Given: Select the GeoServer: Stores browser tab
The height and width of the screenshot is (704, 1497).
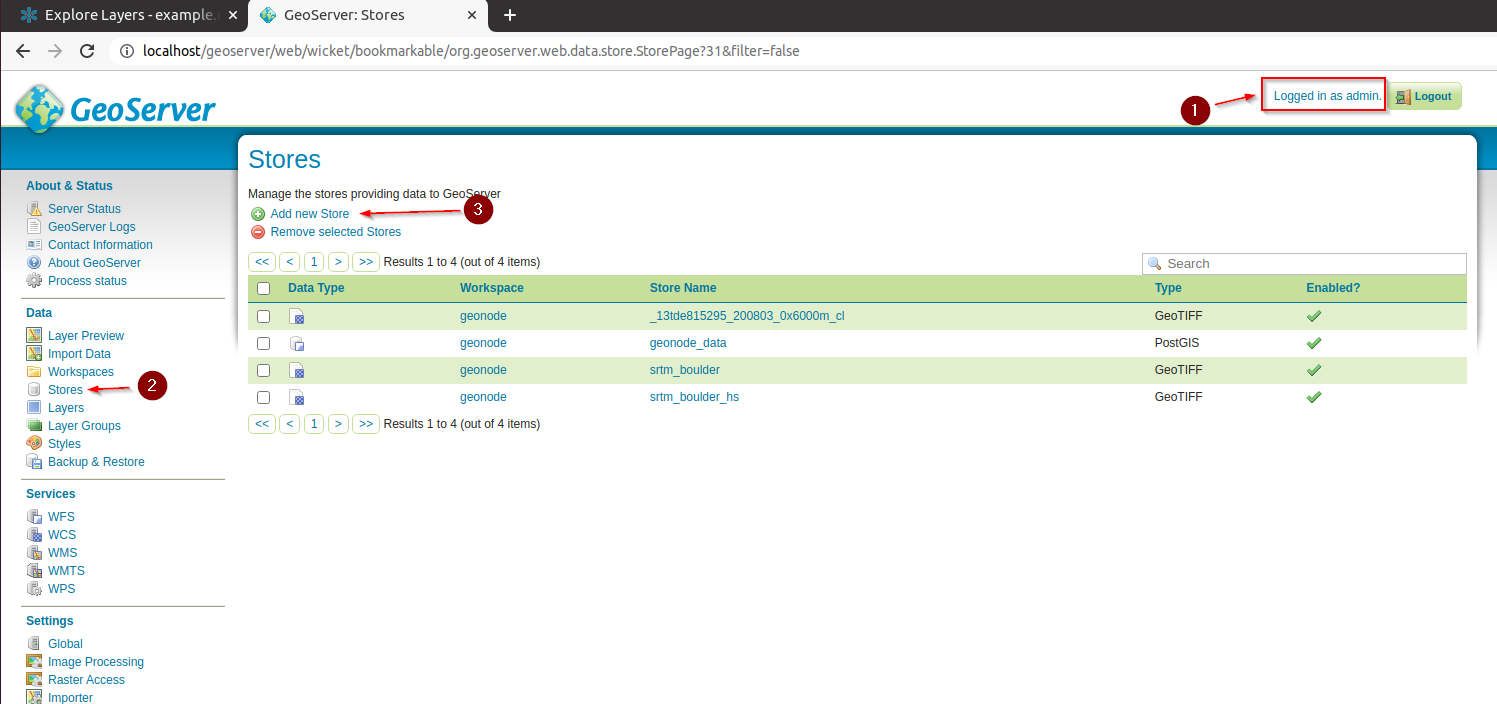Looking at the screenshot, I should click(x=368, y=15).
